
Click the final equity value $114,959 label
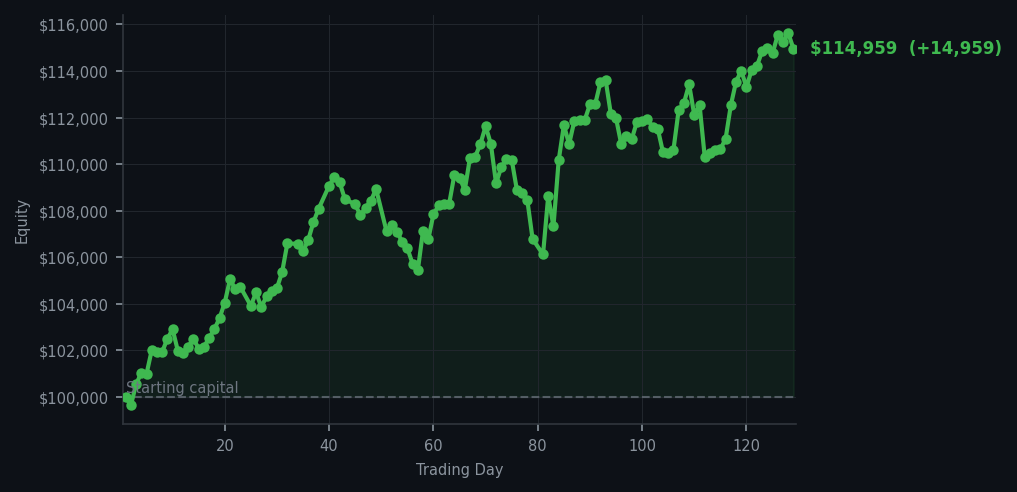[905, 48]
